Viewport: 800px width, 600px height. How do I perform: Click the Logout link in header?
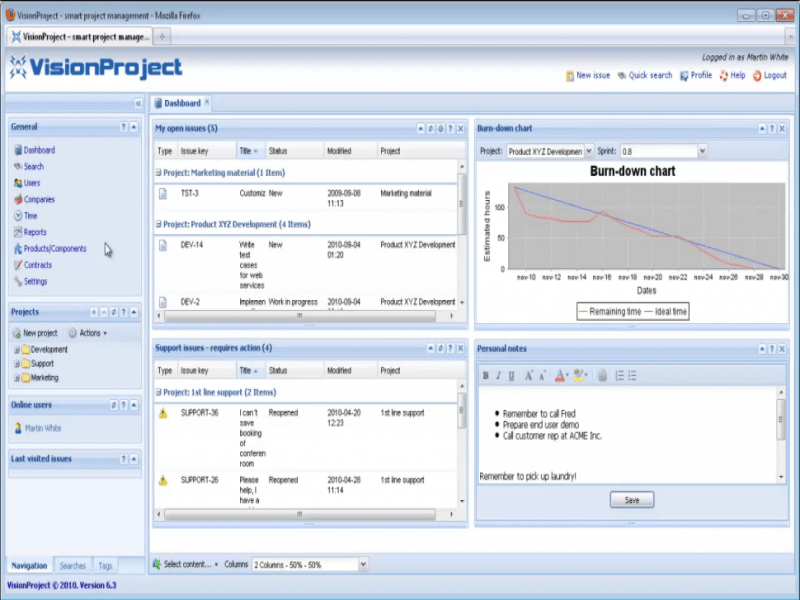774,75
